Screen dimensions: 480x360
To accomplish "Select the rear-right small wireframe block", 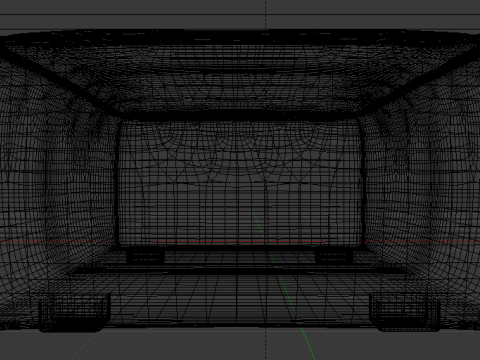I will tap(334, 256).
